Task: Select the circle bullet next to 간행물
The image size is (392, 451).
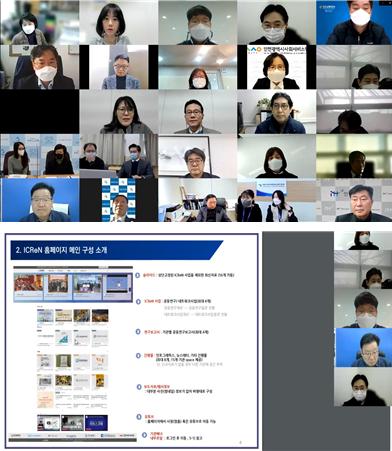Action: (138, 356)
